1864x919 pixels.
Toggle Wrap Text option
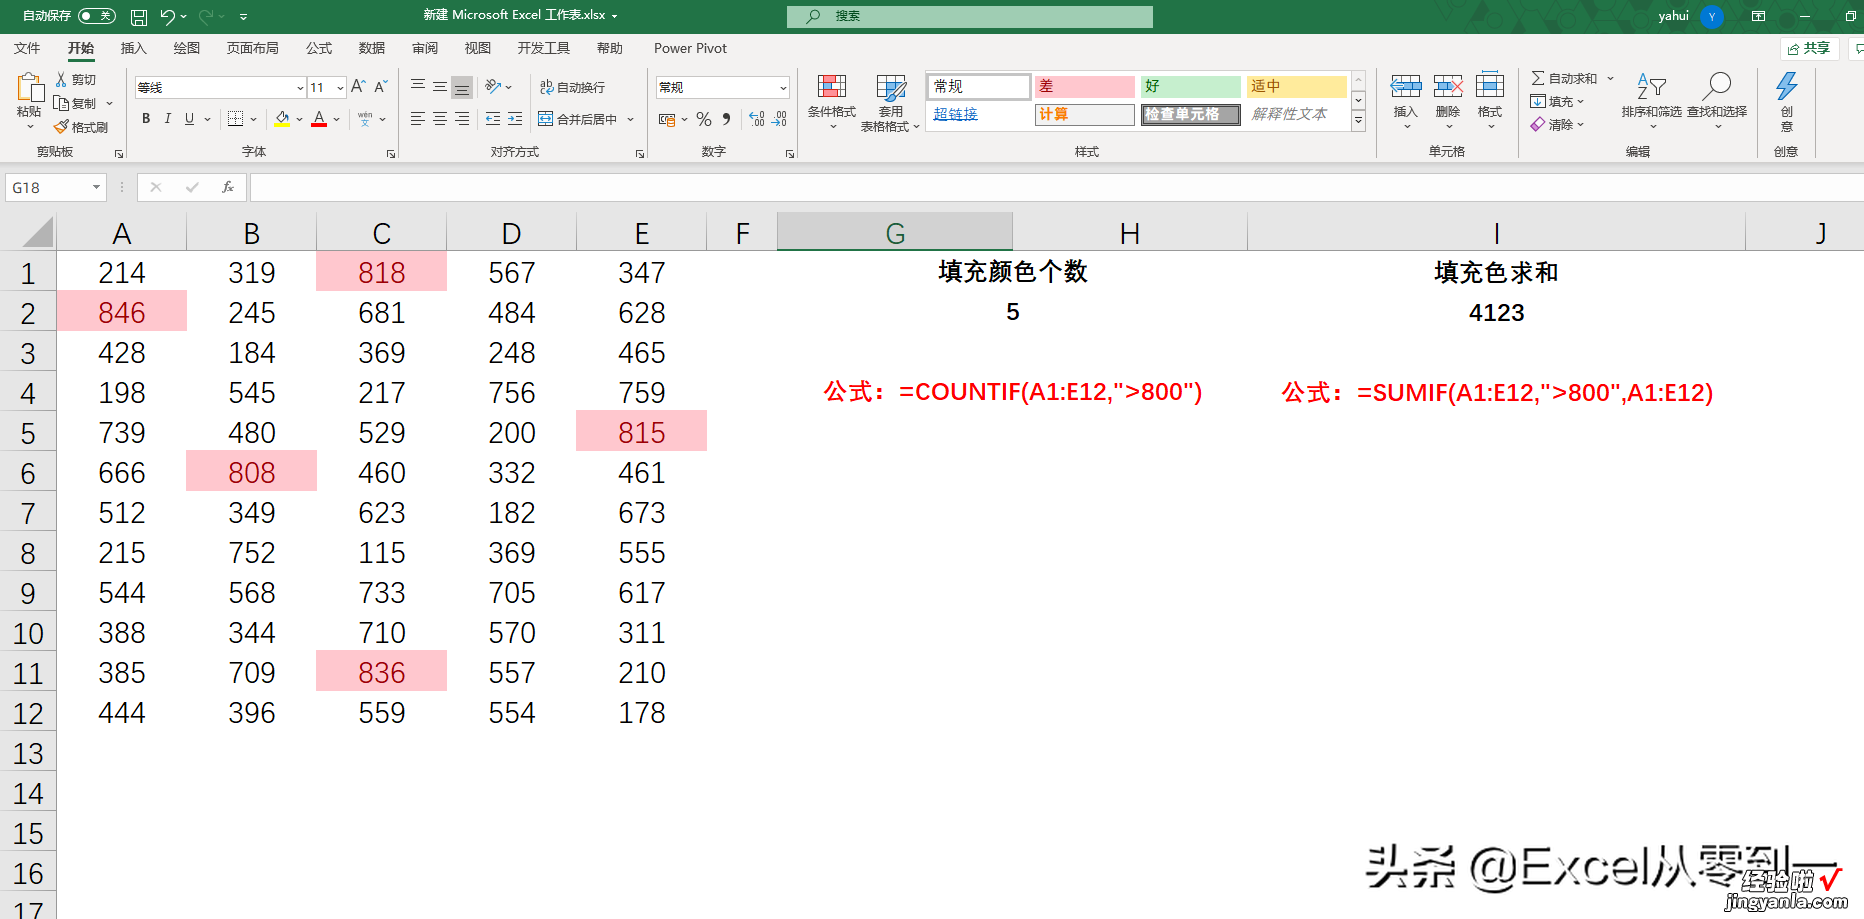click(572, 87)
